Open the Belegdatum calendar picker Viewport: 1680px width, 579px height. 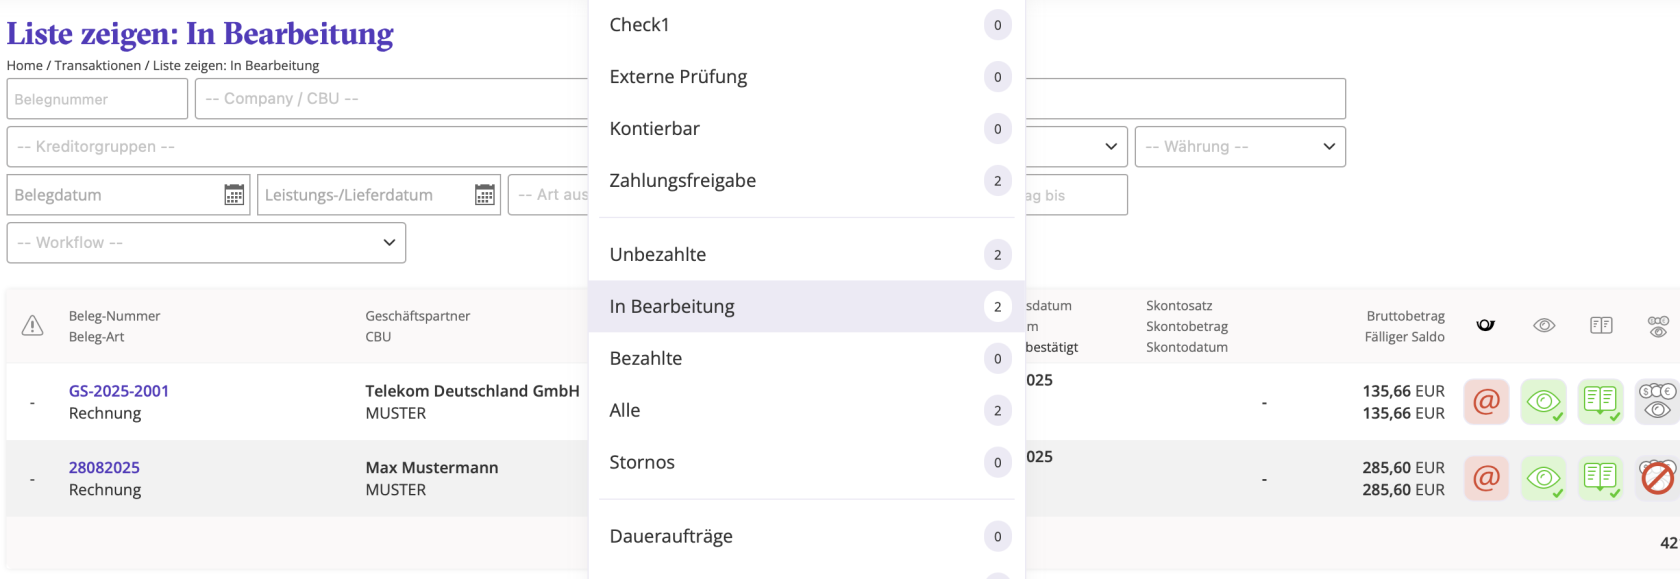234,195
